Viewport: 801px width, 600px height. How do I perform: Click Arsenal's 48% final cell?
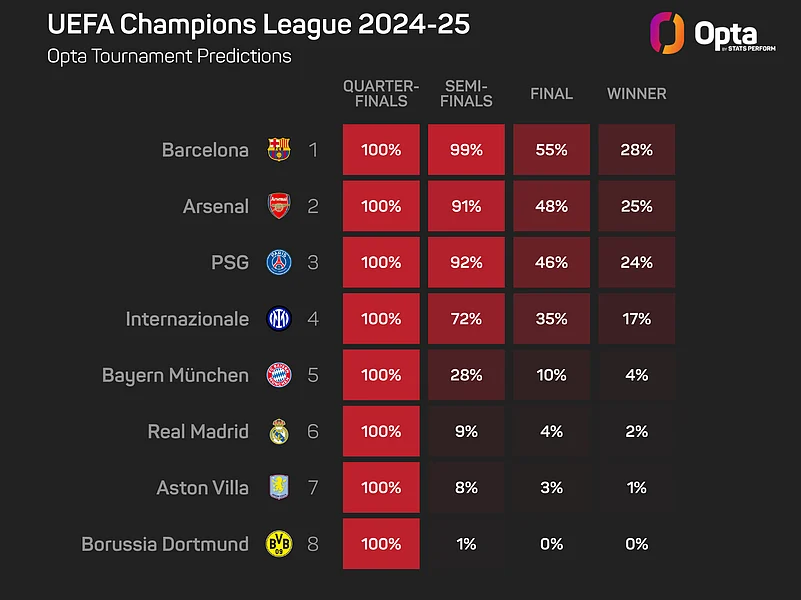(x=552, y=206)
